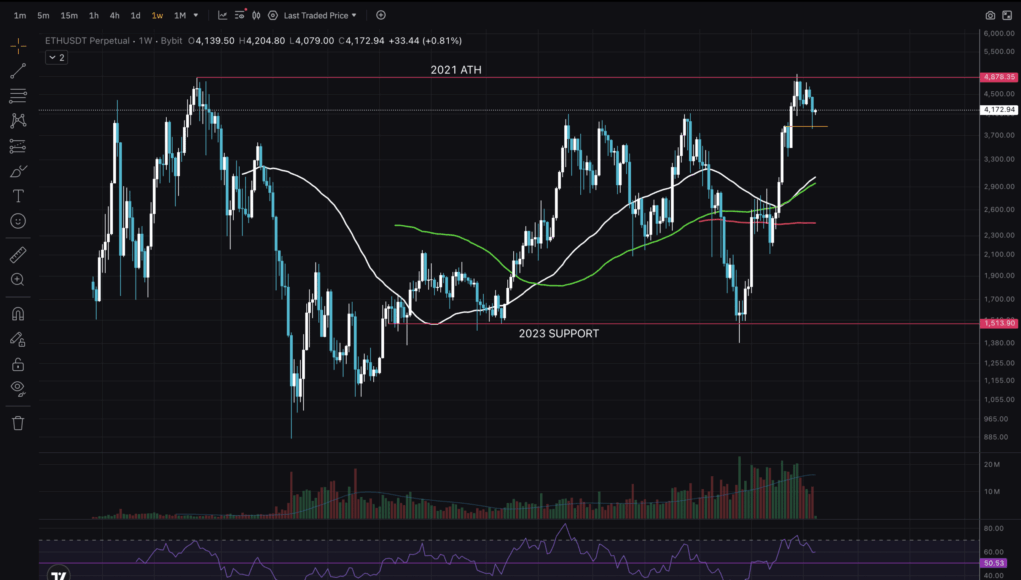Choose the ruler measure tool
1021x580 pixels.
(x=18, y=256)
